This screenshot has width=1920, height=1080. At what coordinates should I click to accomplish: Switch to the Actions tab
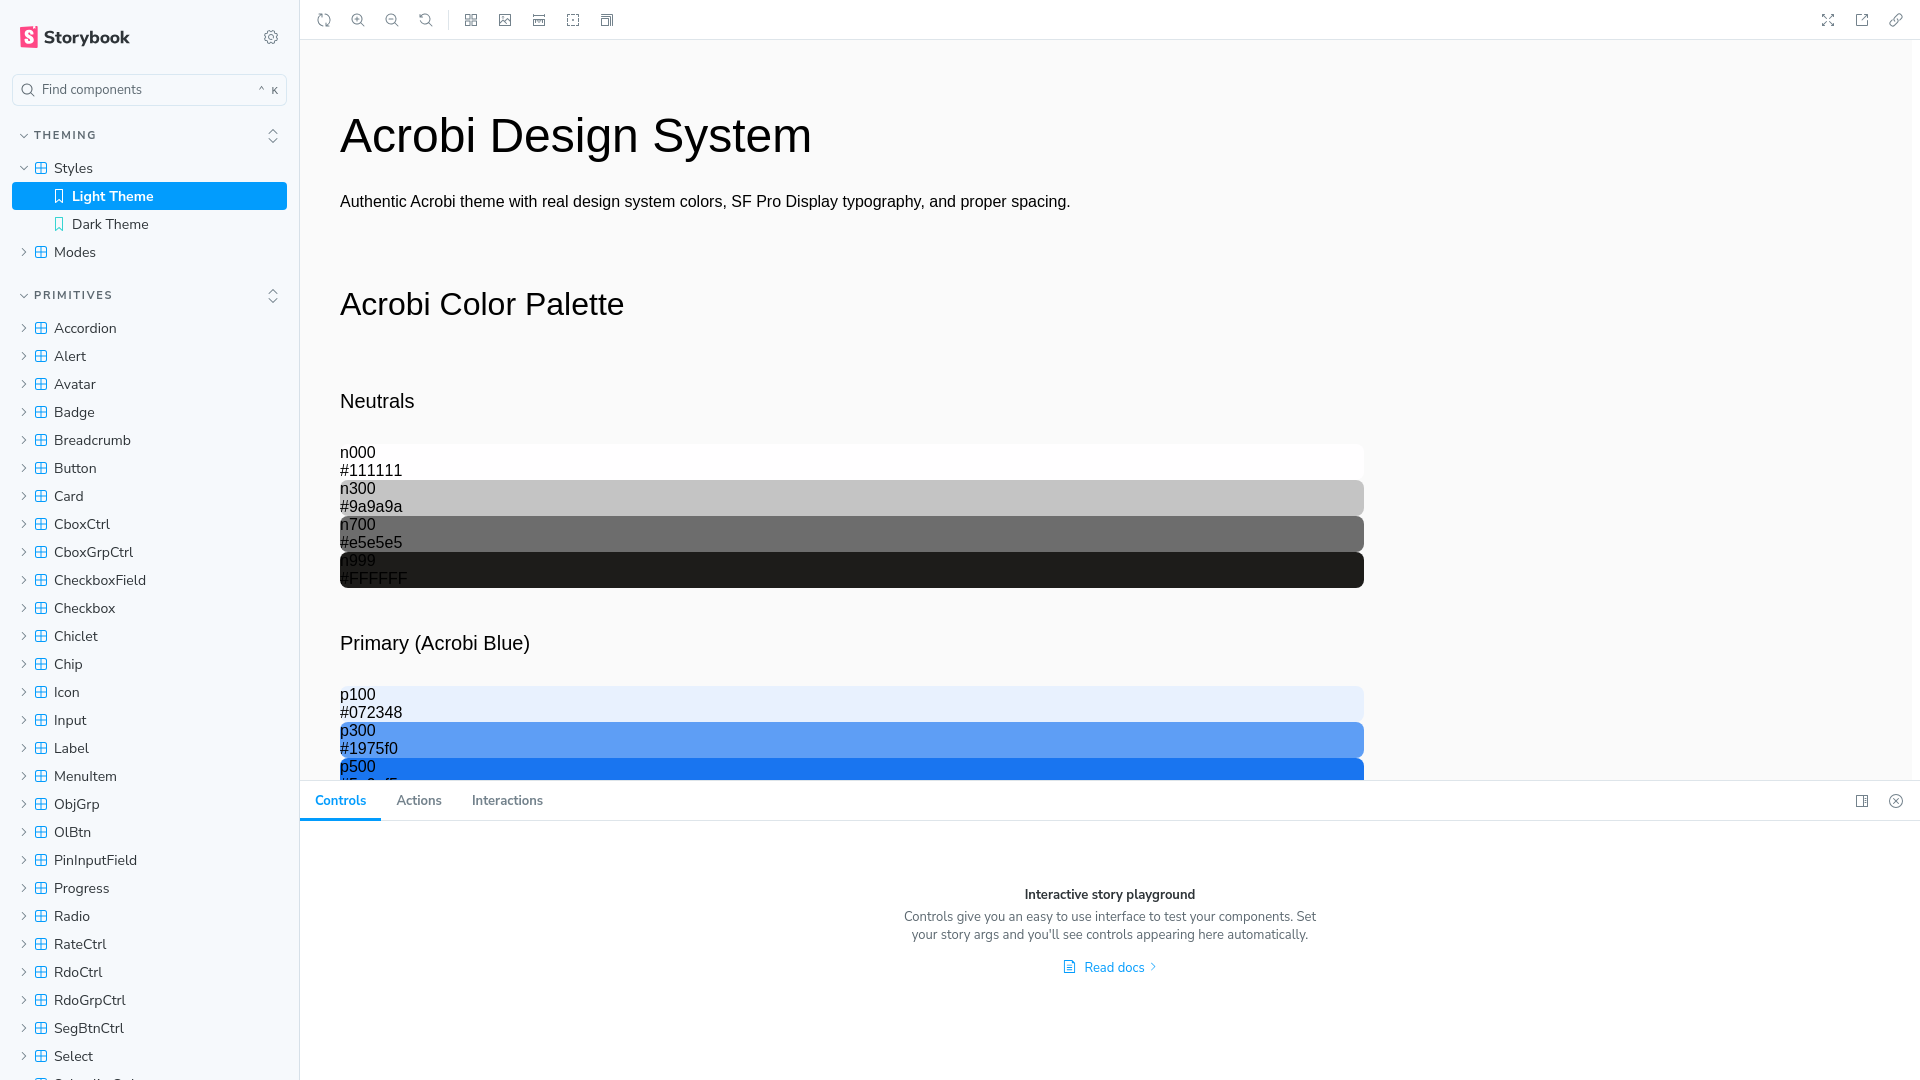tap(419, 801)
